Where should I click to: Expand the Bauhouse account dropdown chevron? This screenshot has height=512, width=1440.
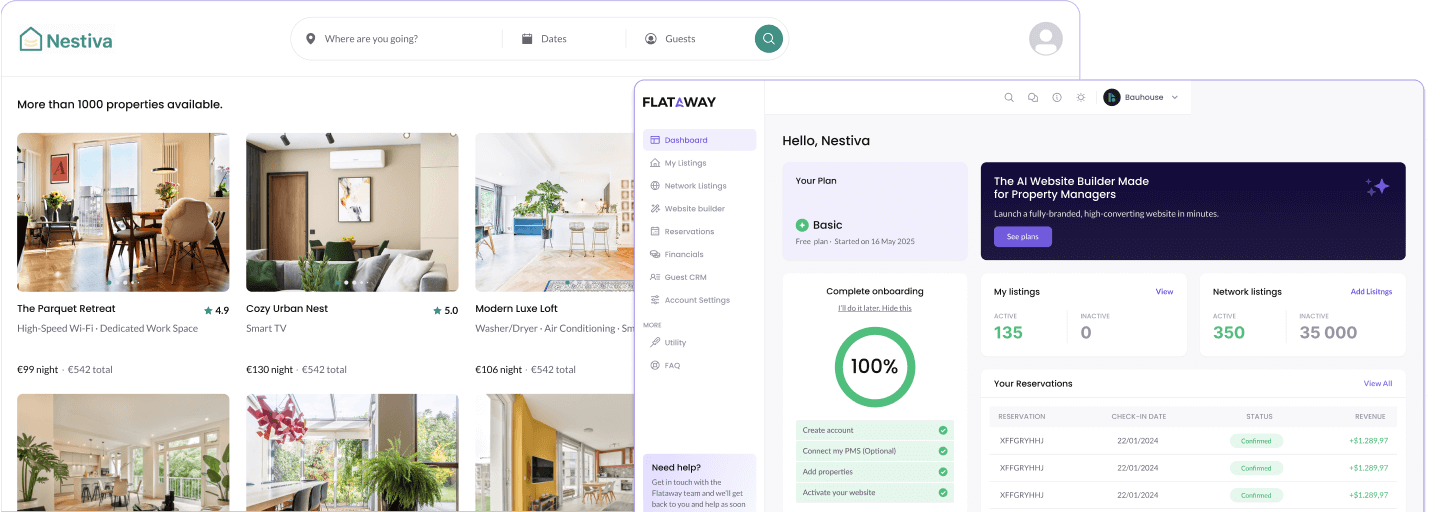[1175, 97]
